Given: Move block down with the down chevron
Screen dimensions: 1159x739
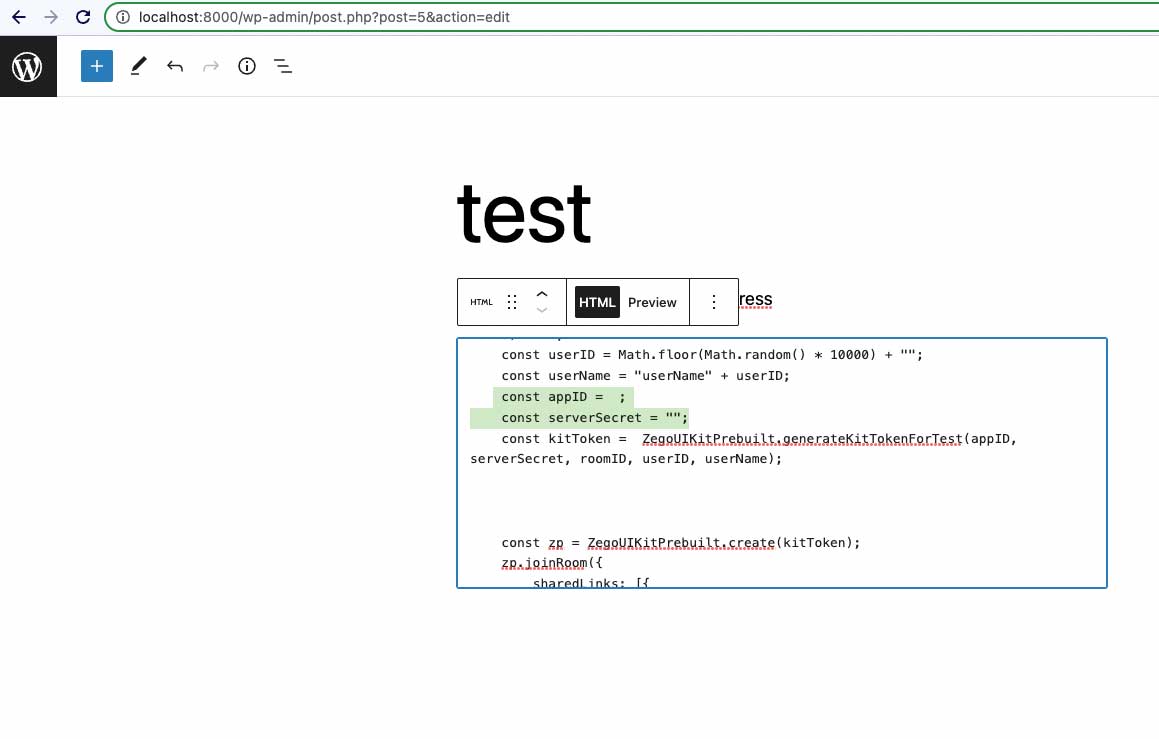Looking at the screenshot, I should (x=542, y=310).
